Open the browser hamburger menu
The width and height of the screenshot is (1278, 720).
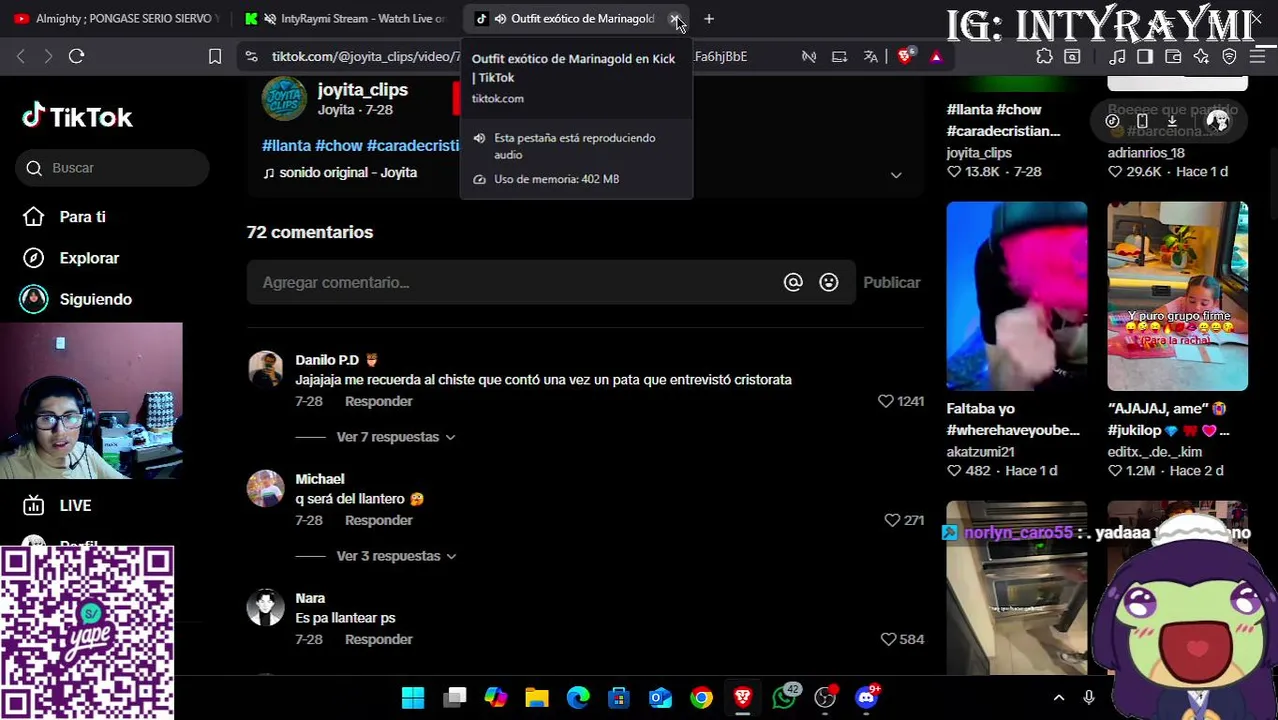click(1258, 57)
